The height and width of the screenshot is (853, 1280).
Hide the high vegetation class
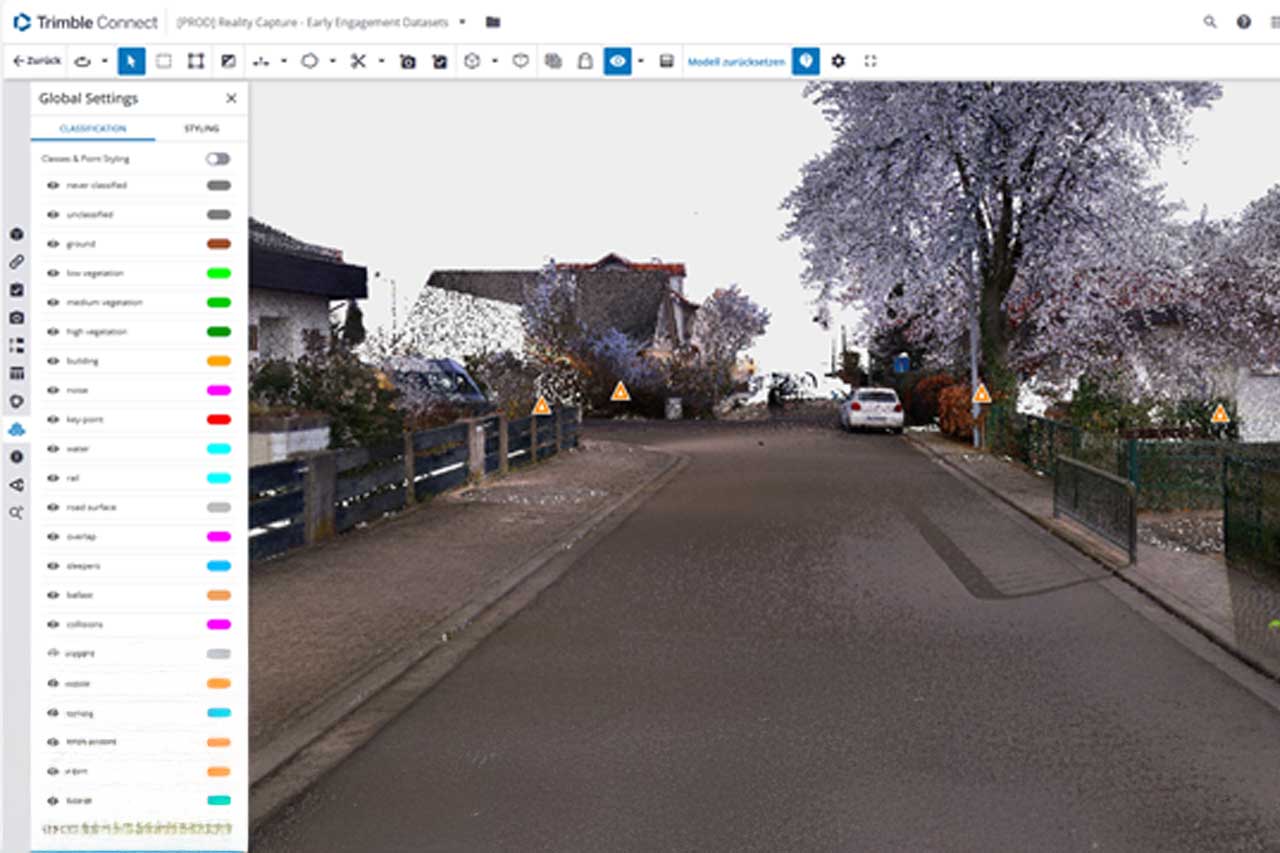point(53,332)
